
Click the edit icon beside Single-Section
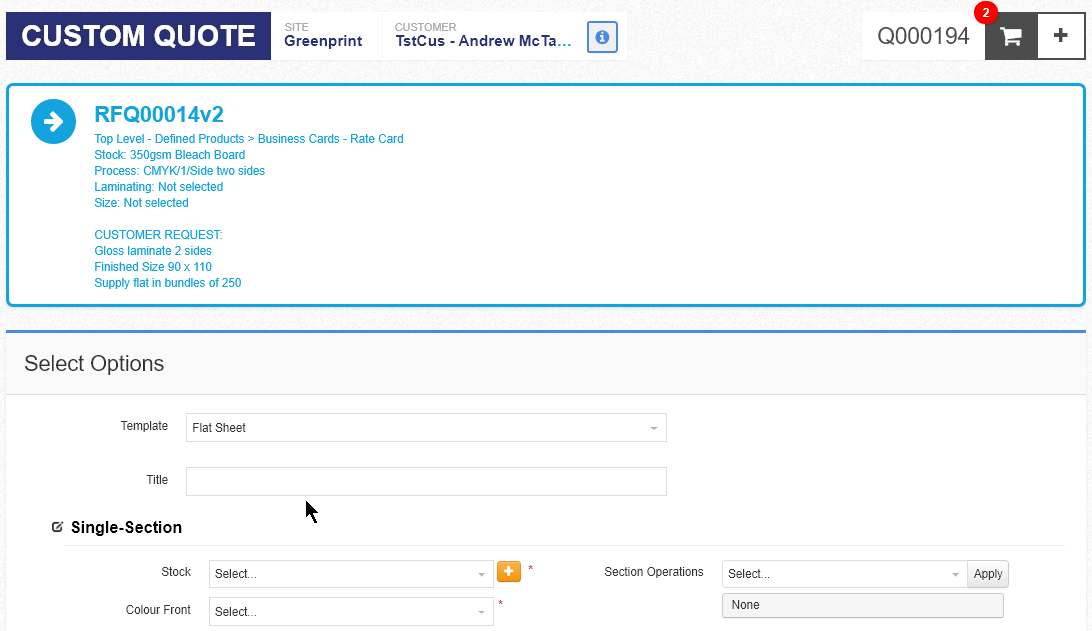57,527
